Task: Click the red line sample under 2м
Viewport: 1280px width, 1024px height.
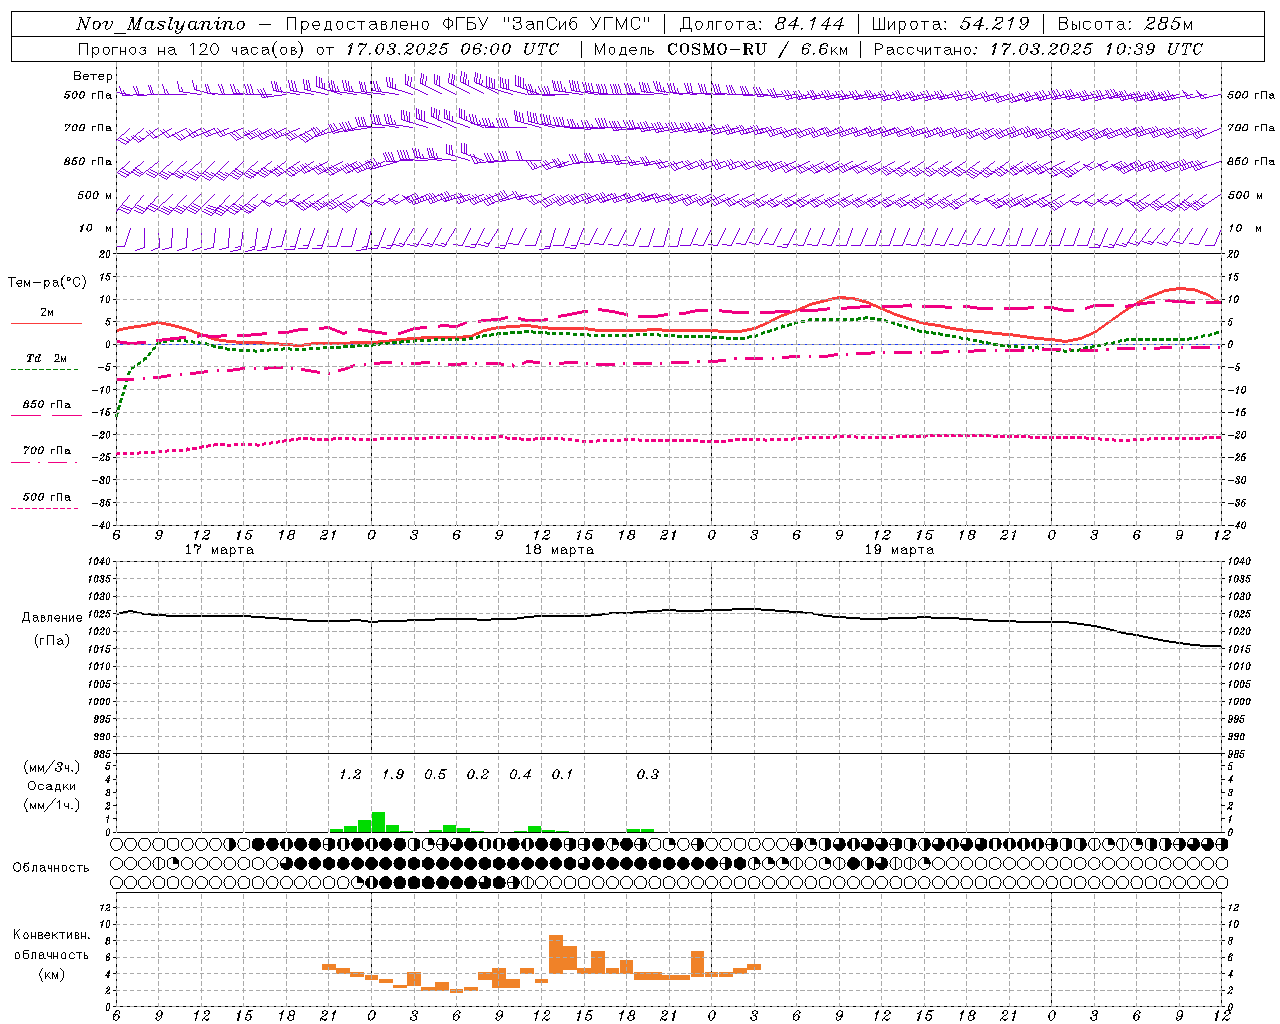Action: point(46,324)
